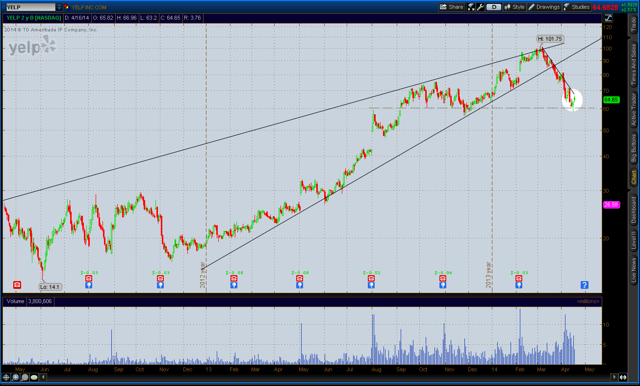This screenshot has width=640, height=386.
Task: Click the November 2012 conference call phone icon
Action: pos(160,278)
